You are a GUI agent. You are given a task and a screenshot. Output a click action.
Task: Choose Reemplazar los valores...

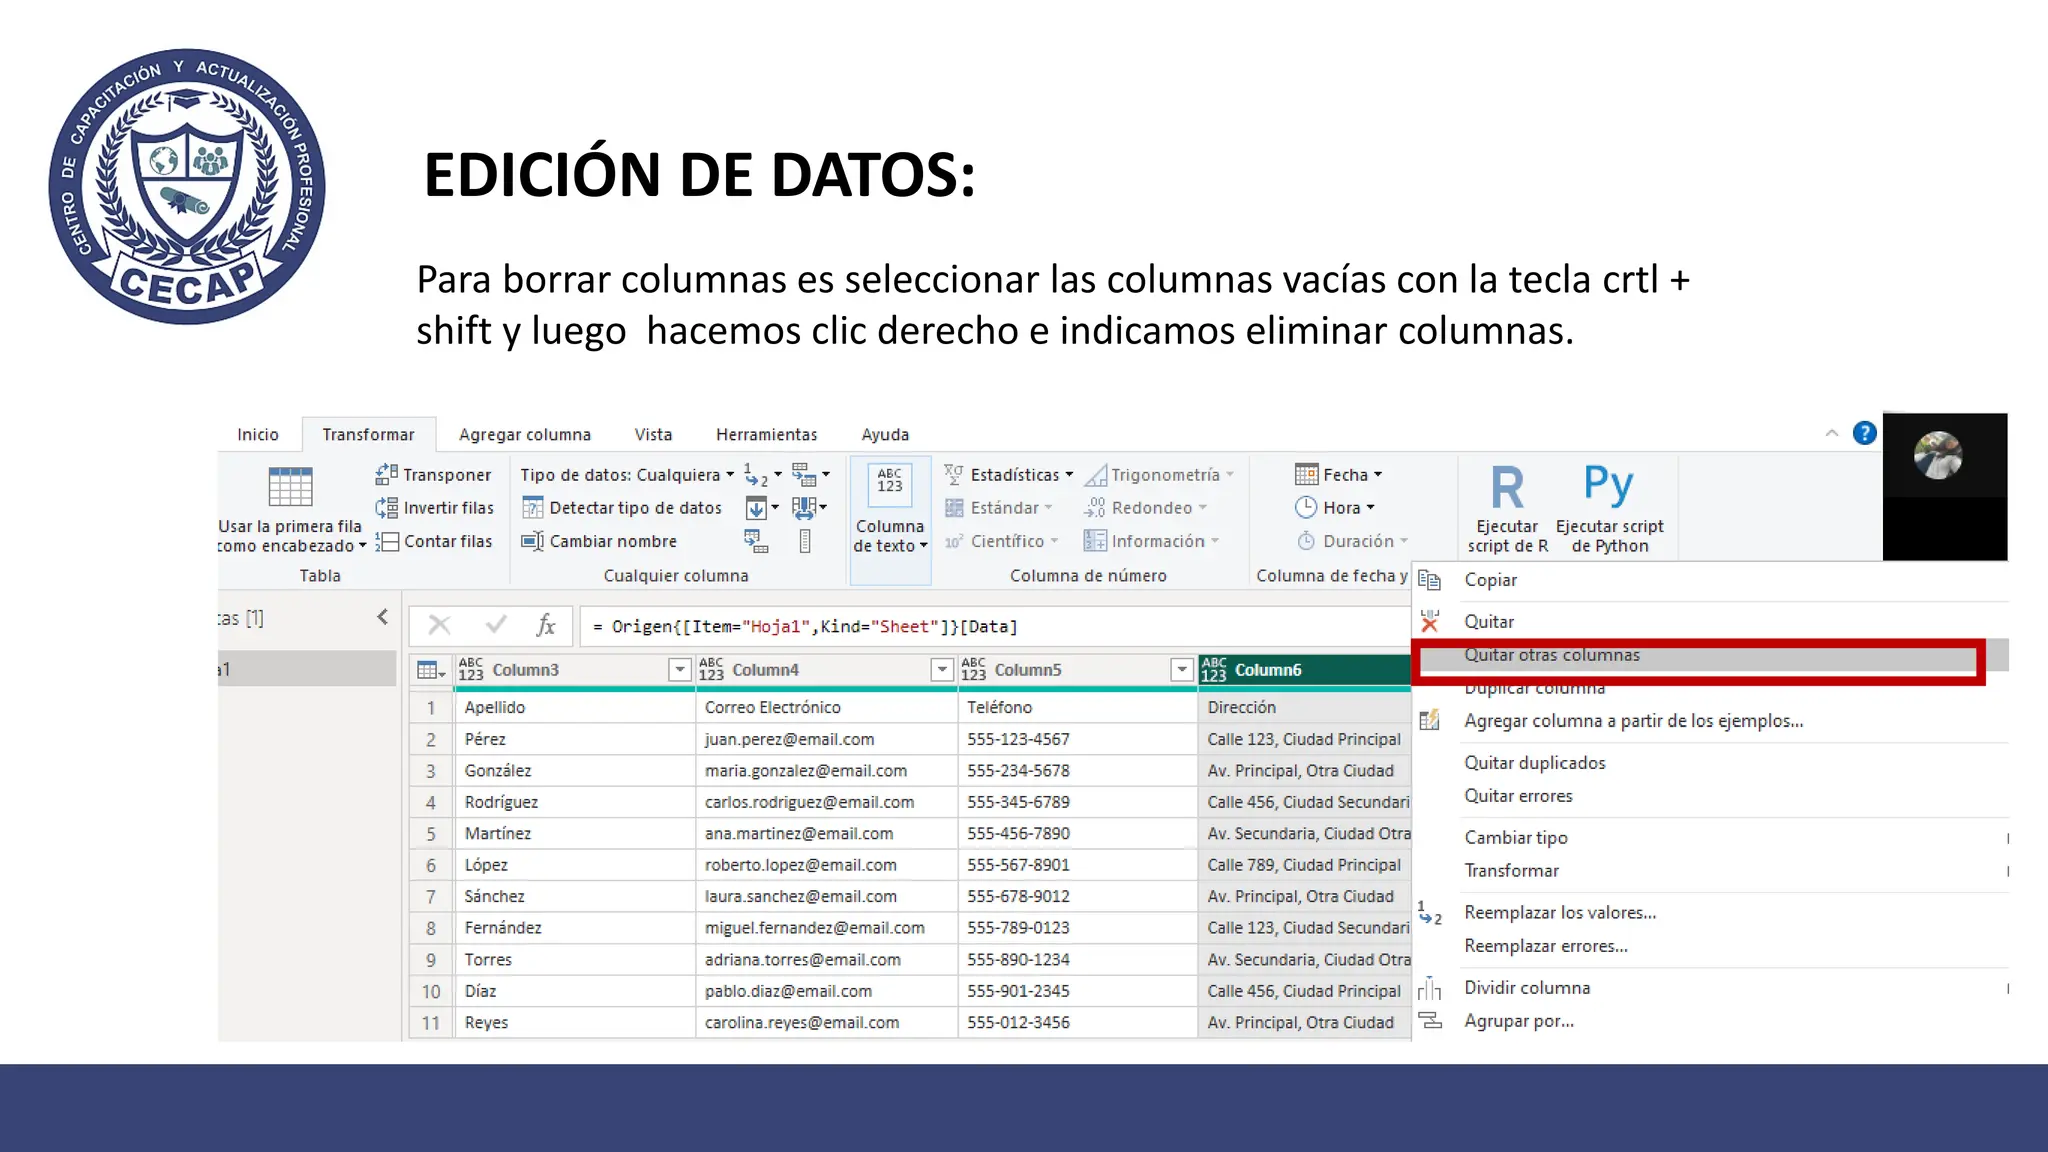click(x=1711, y=913)
